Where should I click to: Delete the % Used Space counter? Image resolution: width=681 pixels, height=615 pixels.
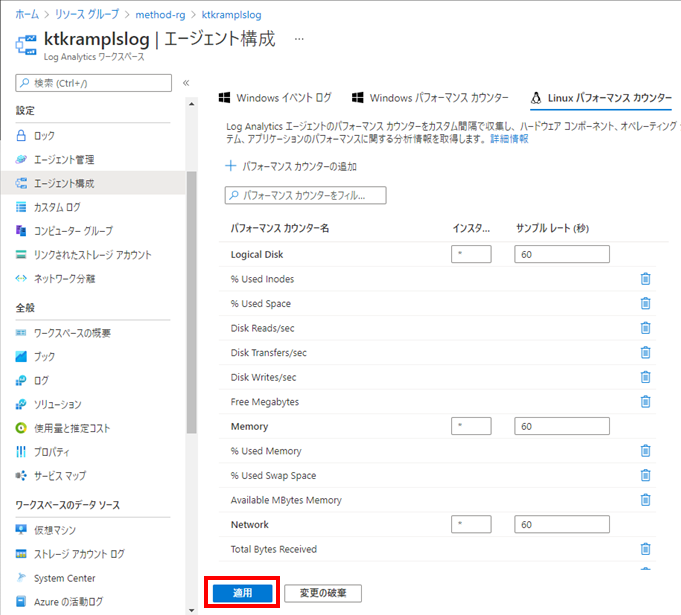[x=645, y=303]
